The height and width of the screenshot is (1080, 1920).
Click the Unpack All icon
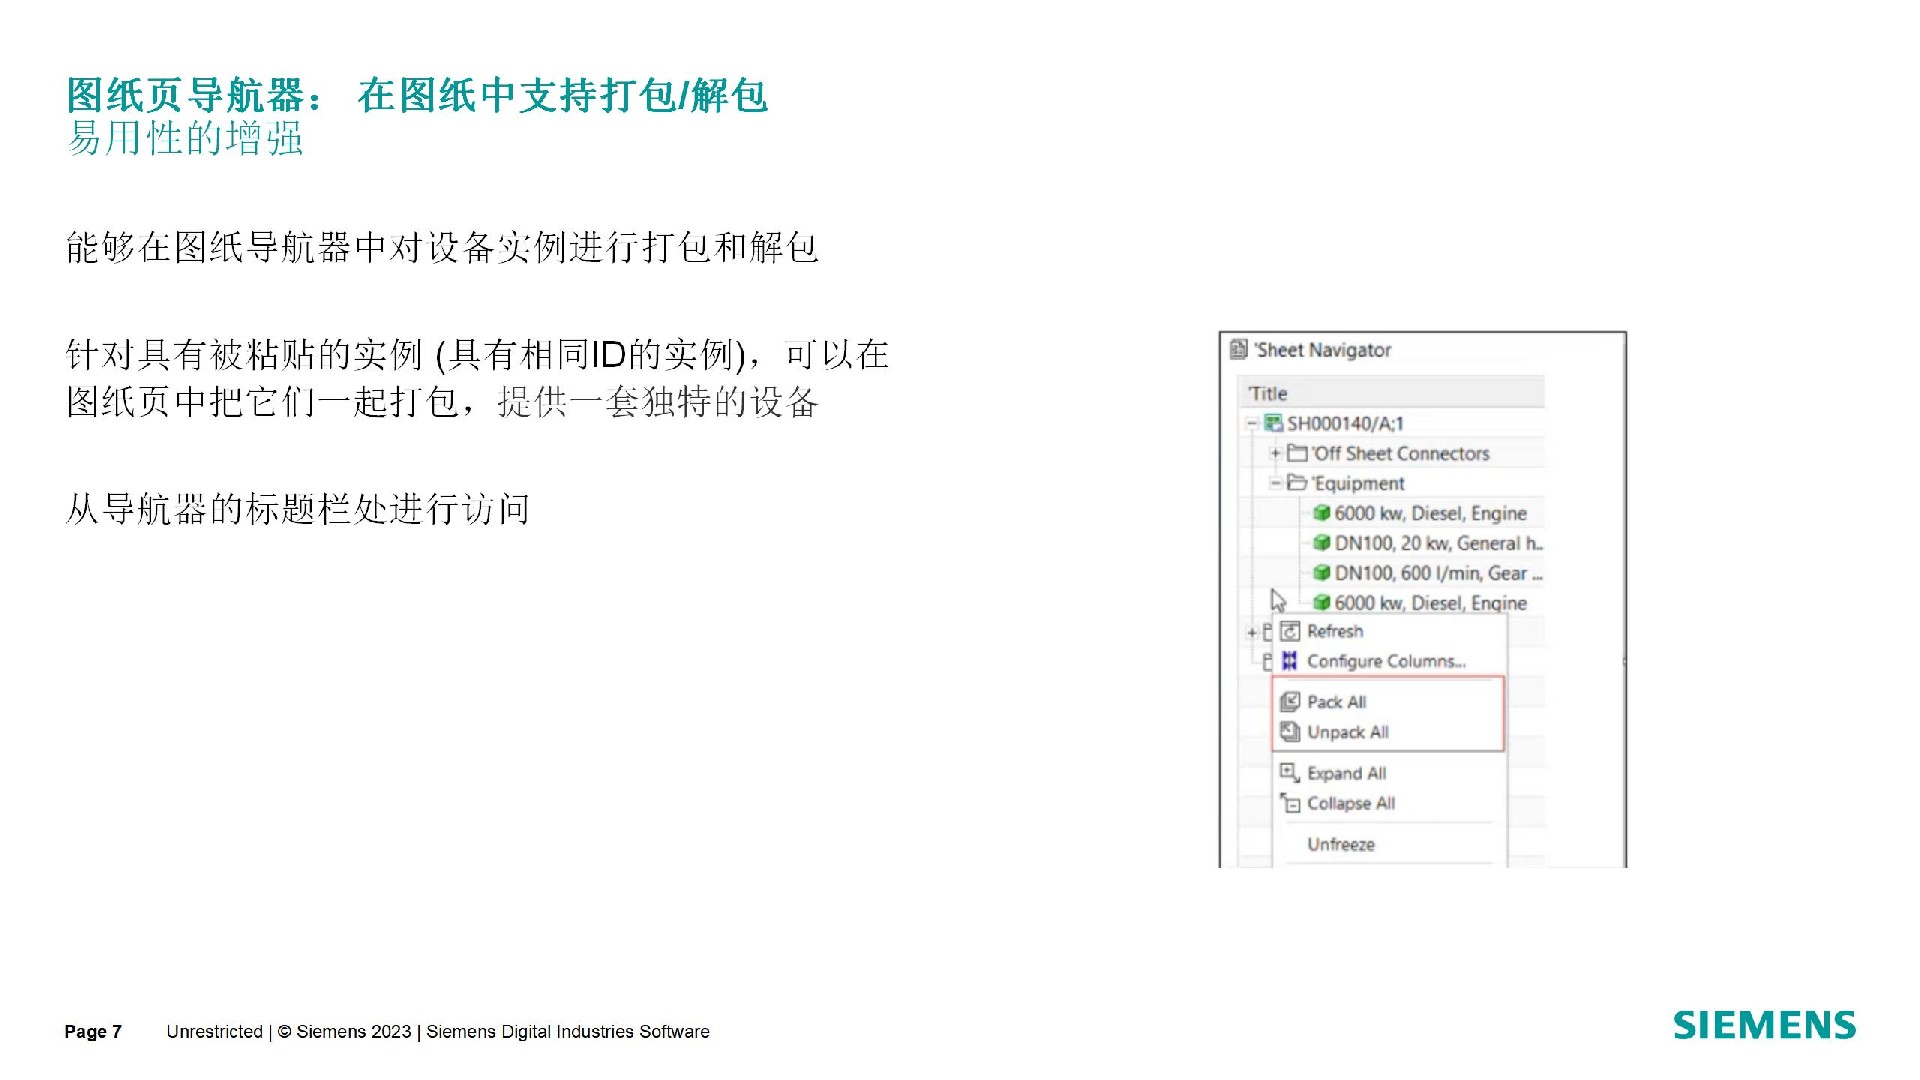pos(1290,732)
